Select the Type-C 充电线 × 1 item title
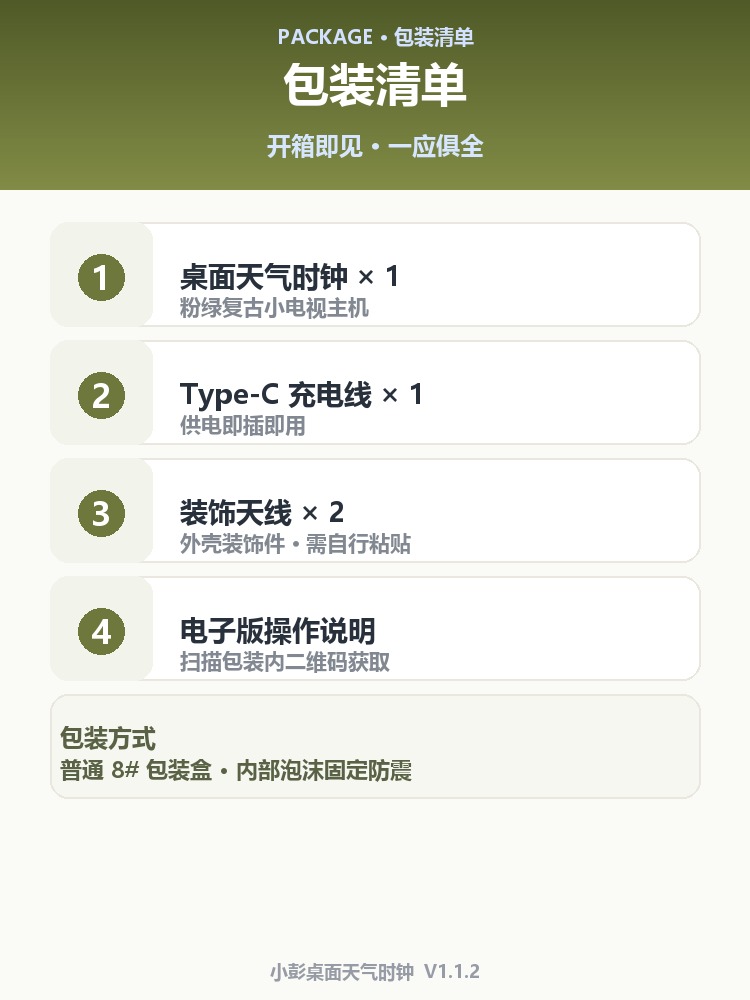Image resolution: width=750 pixels, height=1000 pixels. 301,395
